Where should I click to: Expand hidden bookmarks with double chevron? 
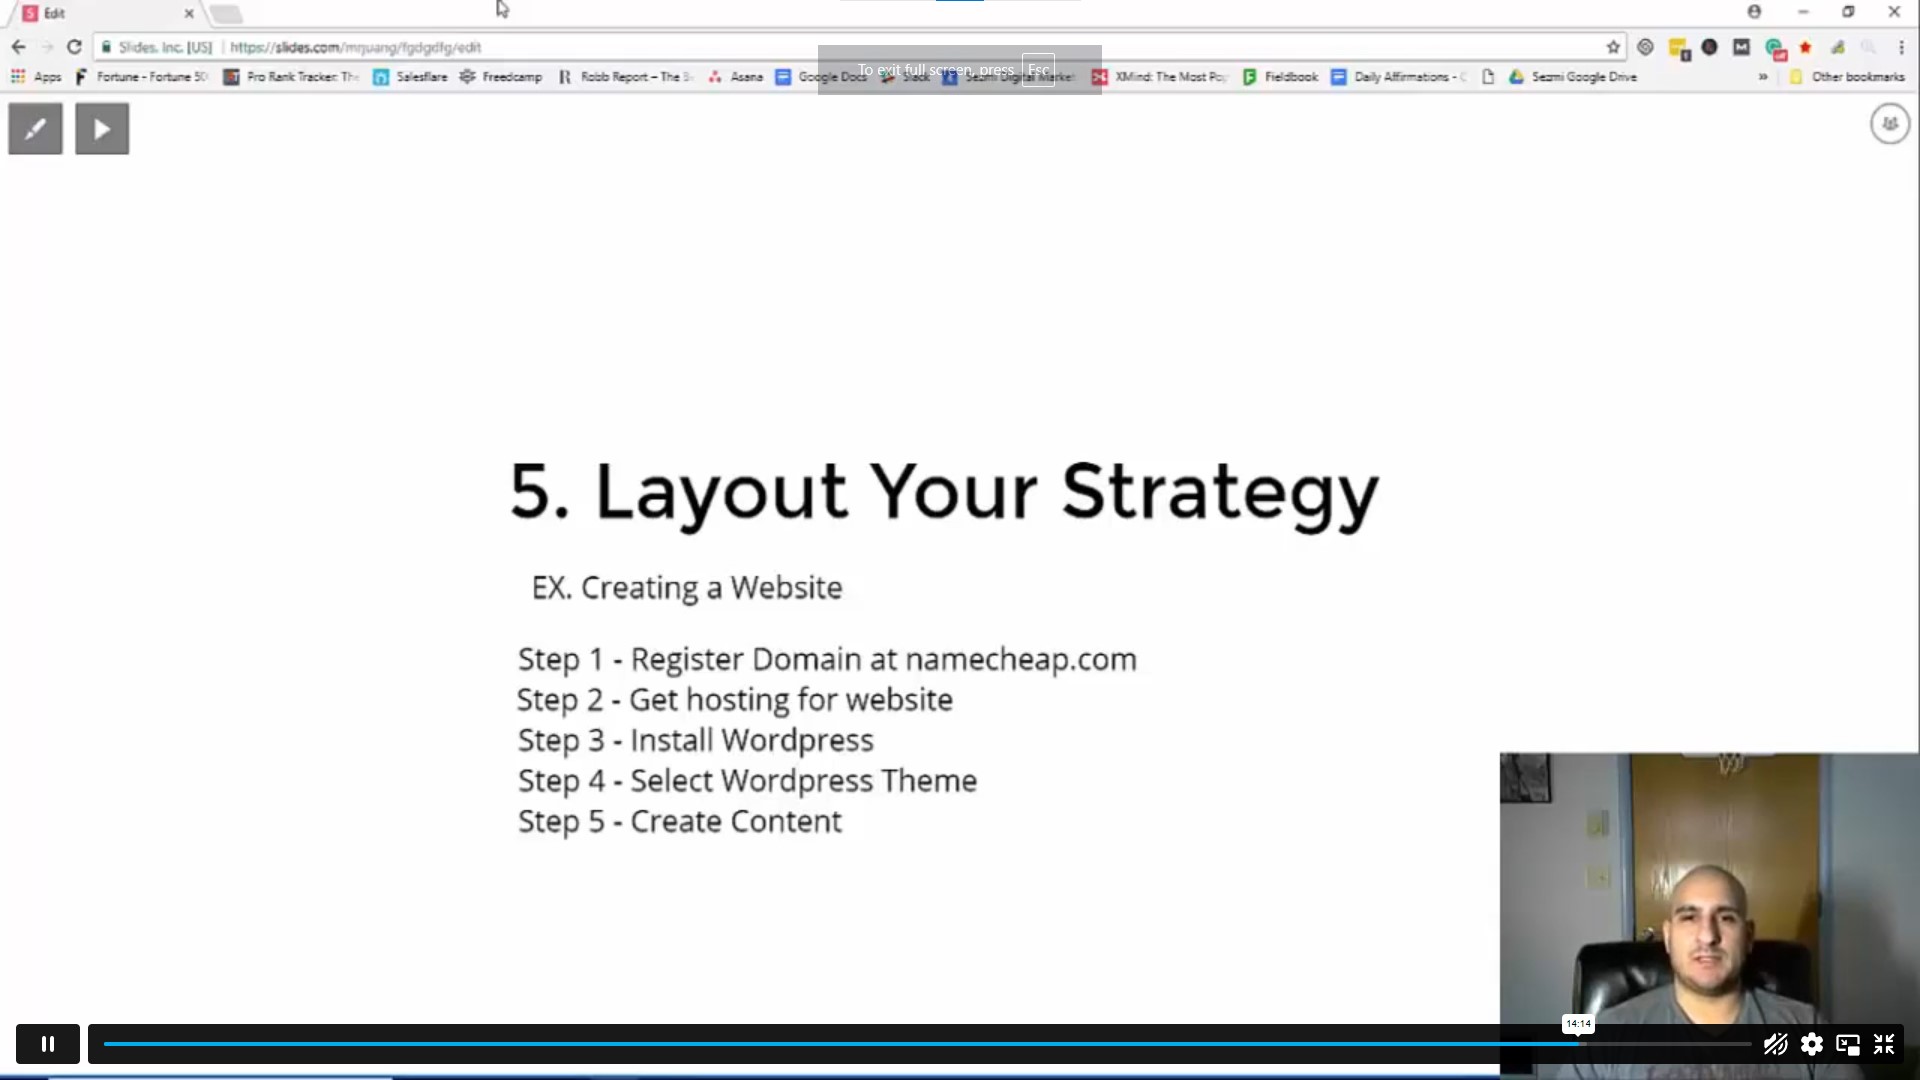[1763, 76]
